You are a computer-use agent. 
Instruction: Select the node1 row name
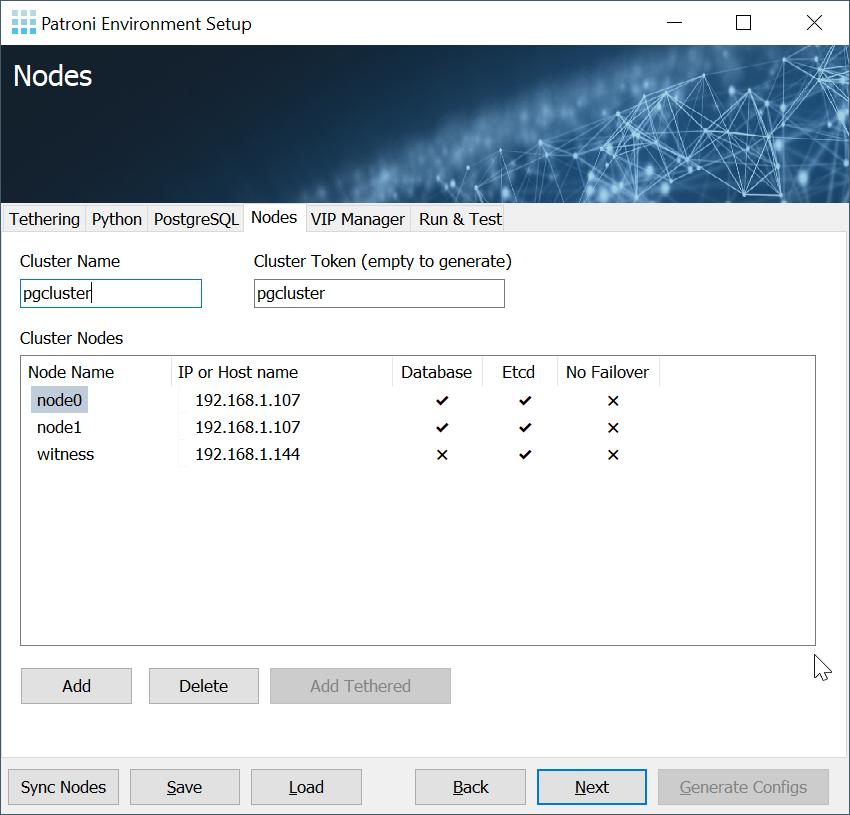[58, 427]
